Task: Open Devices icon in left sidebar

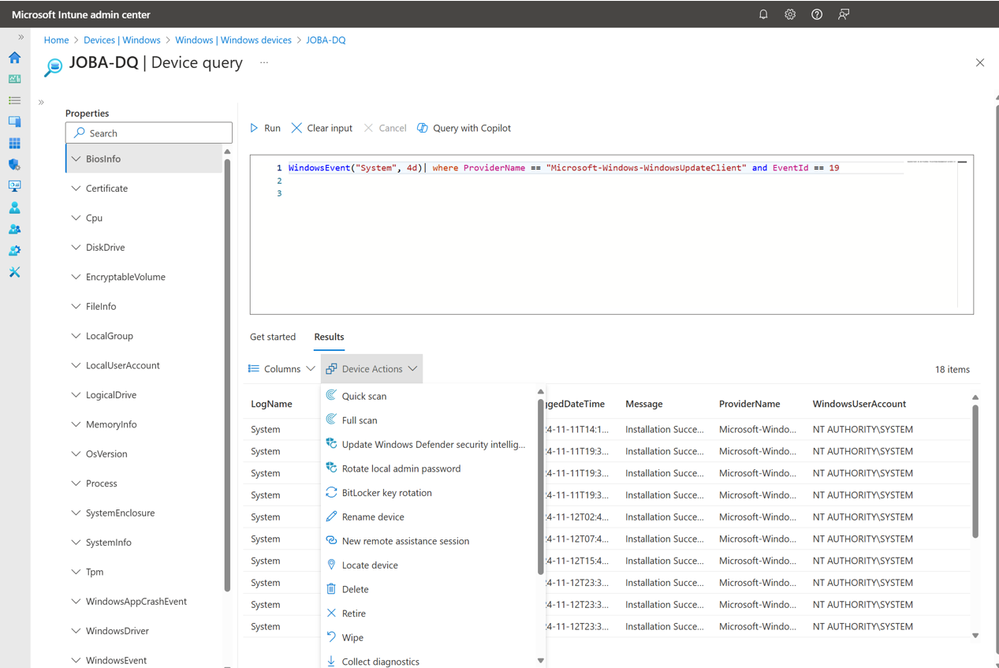Action: (x=15, y=122)
